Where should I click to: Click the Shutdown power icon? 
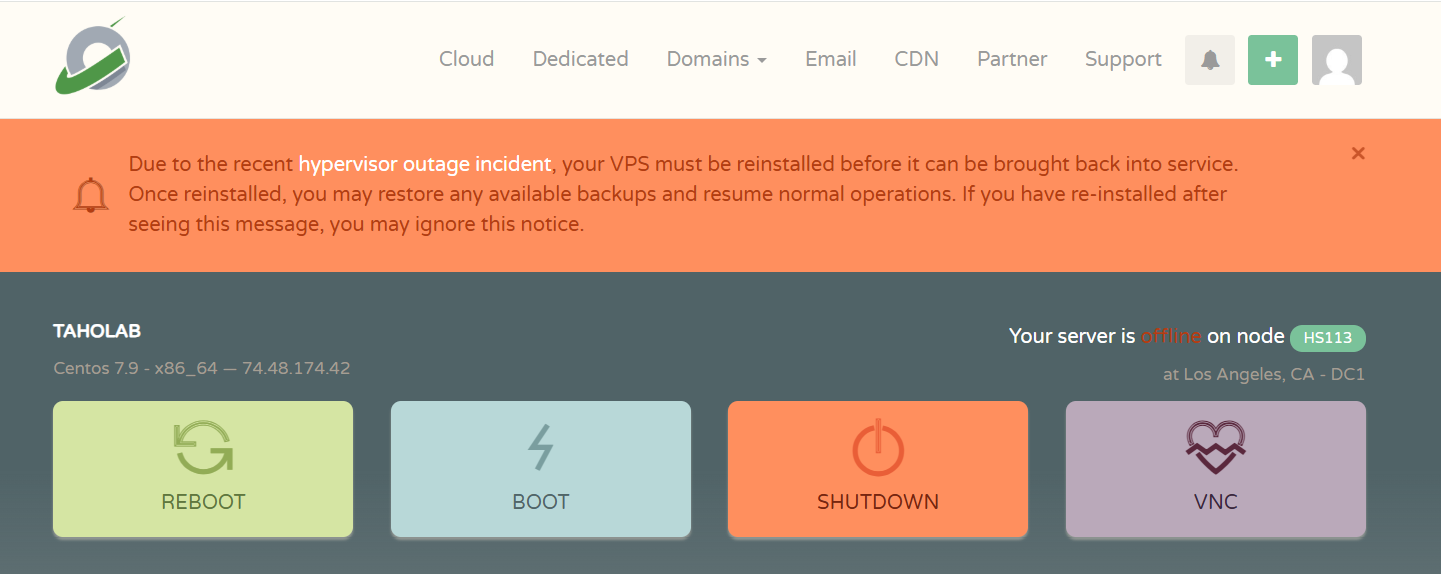[877, 447]
